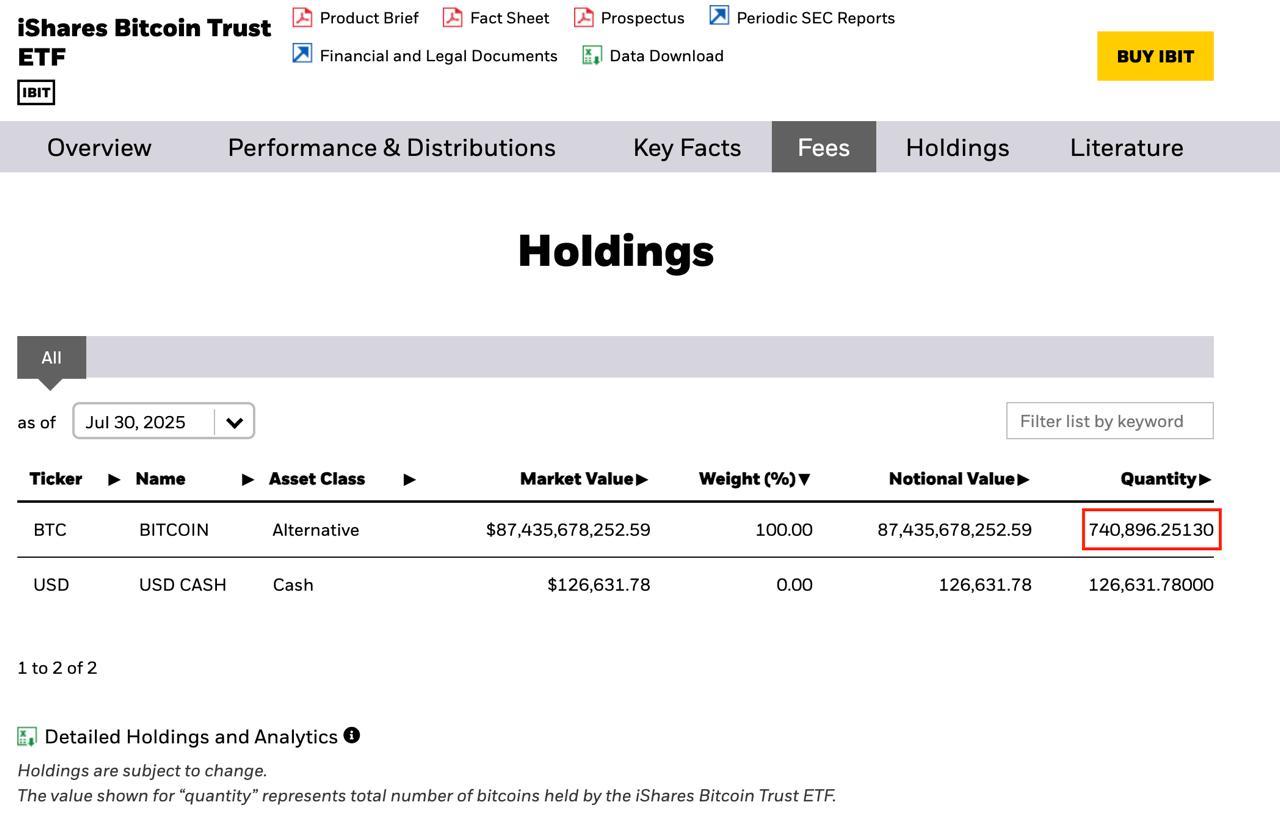Click the BITCOIN name cell

click(174, 530)
